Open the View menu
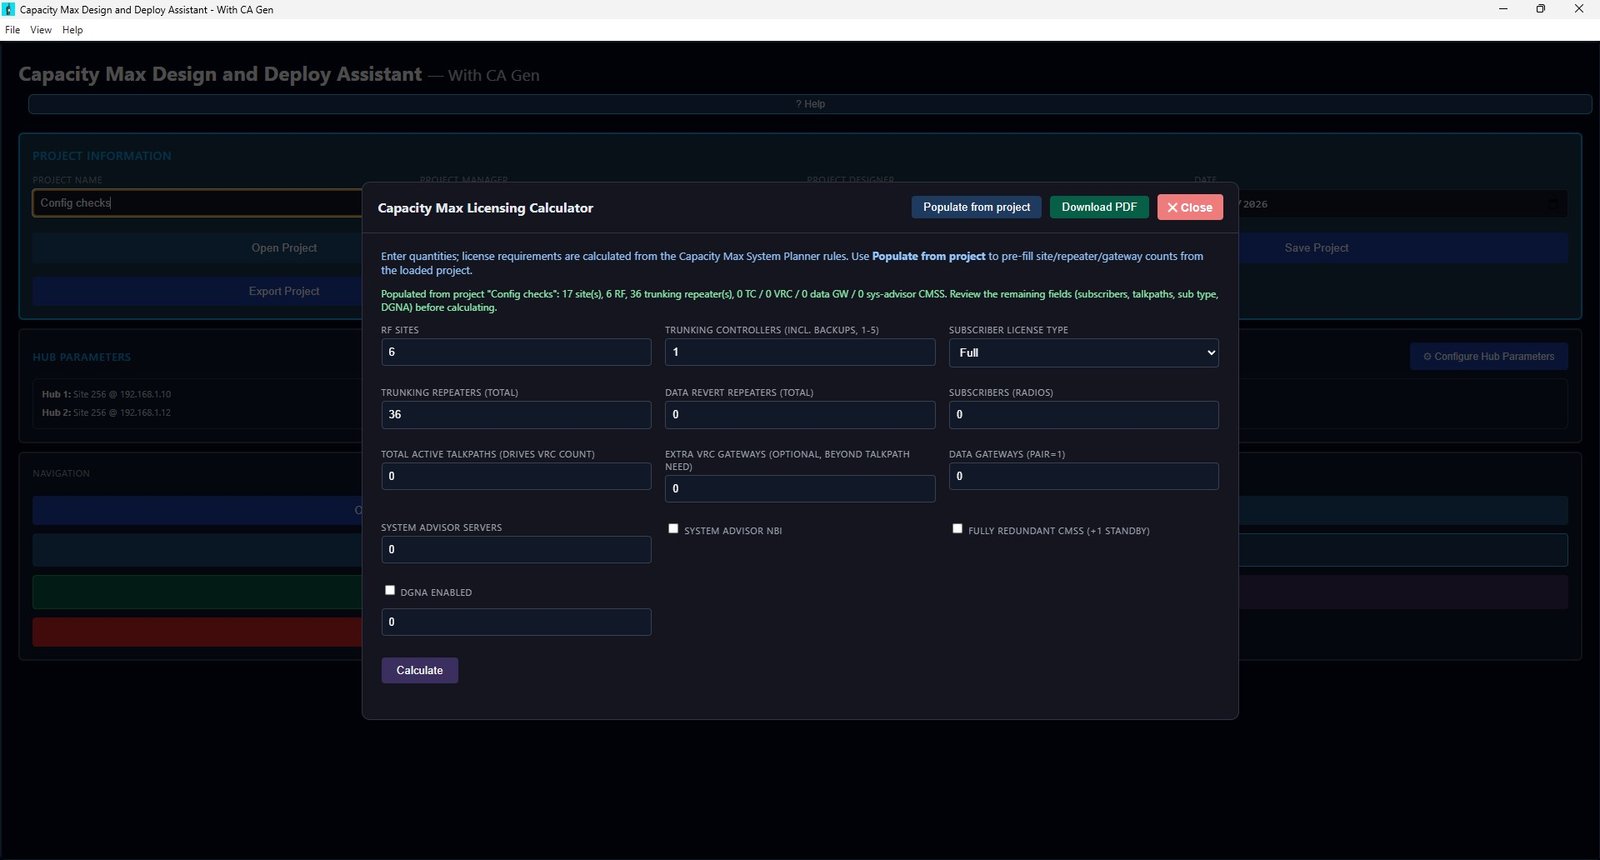 click(41, 30)
